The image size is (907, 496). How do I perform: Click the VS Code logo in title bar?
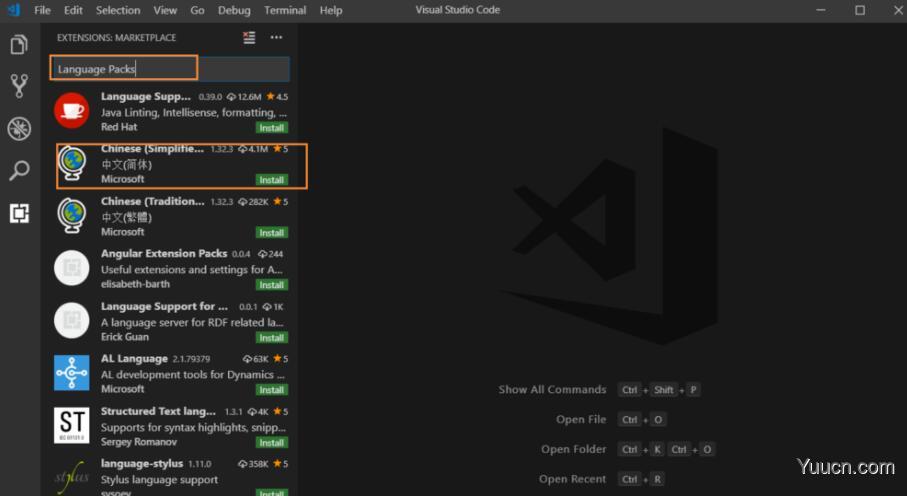(x=14, y=10)
